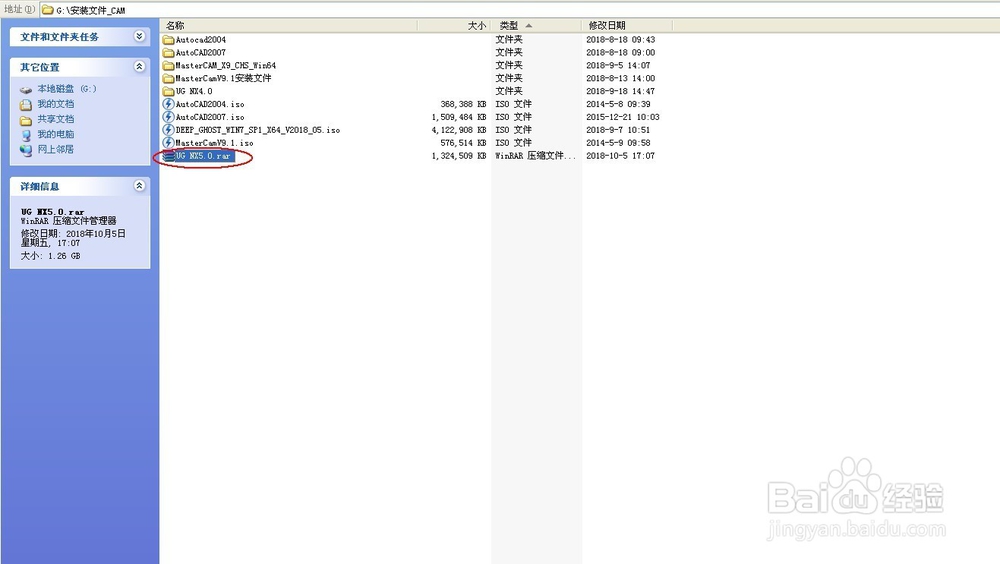Click the 地址(D) address label
Viewport: 1000px width, 564px height.
tap(19, 9)
